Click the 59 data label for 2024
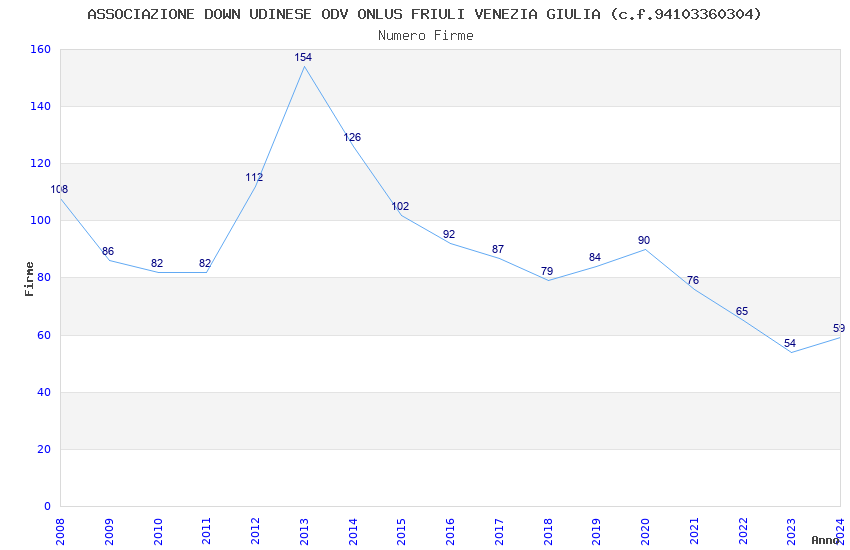Screen dimensions: 850x550 [839, 328]
